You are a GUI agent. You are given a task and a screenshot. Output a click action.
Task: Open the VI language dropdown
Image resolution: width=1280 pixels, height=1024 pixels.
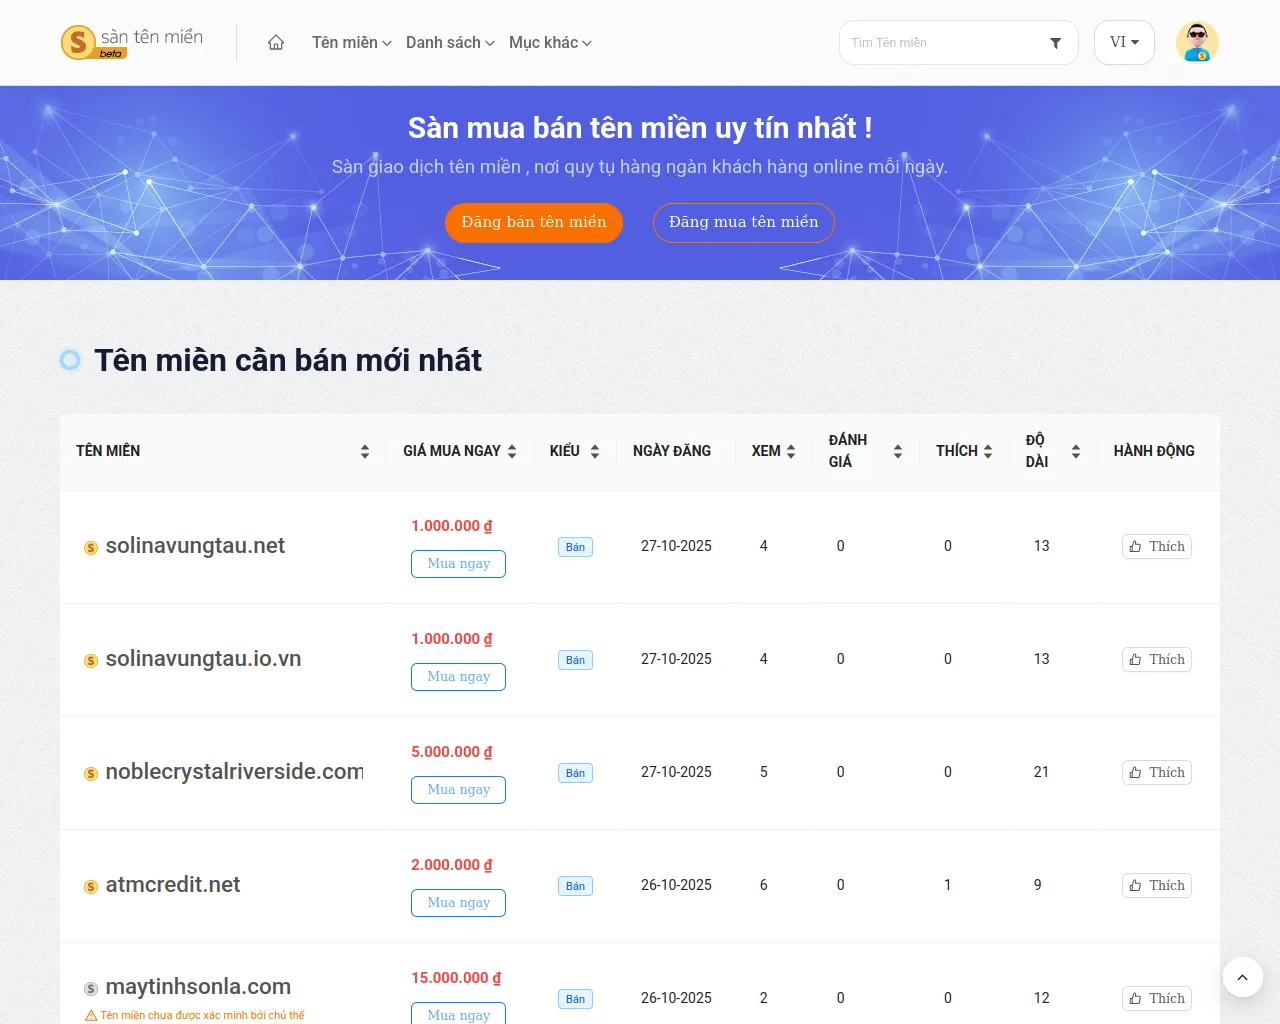click(x=1124, y=42)
